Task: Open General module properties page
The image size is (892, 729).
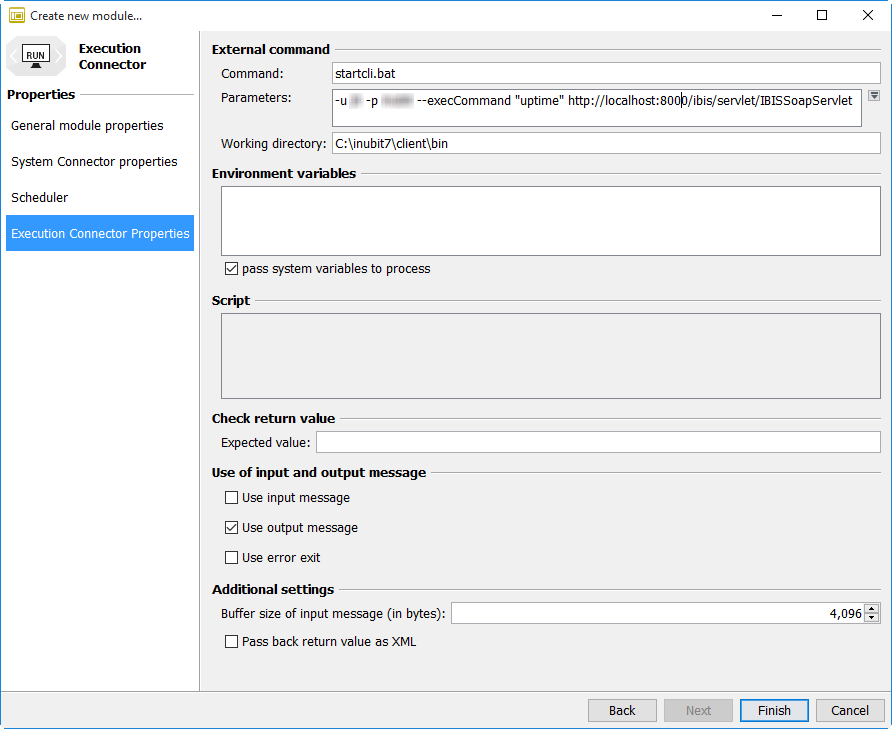Action: [87, 126]
